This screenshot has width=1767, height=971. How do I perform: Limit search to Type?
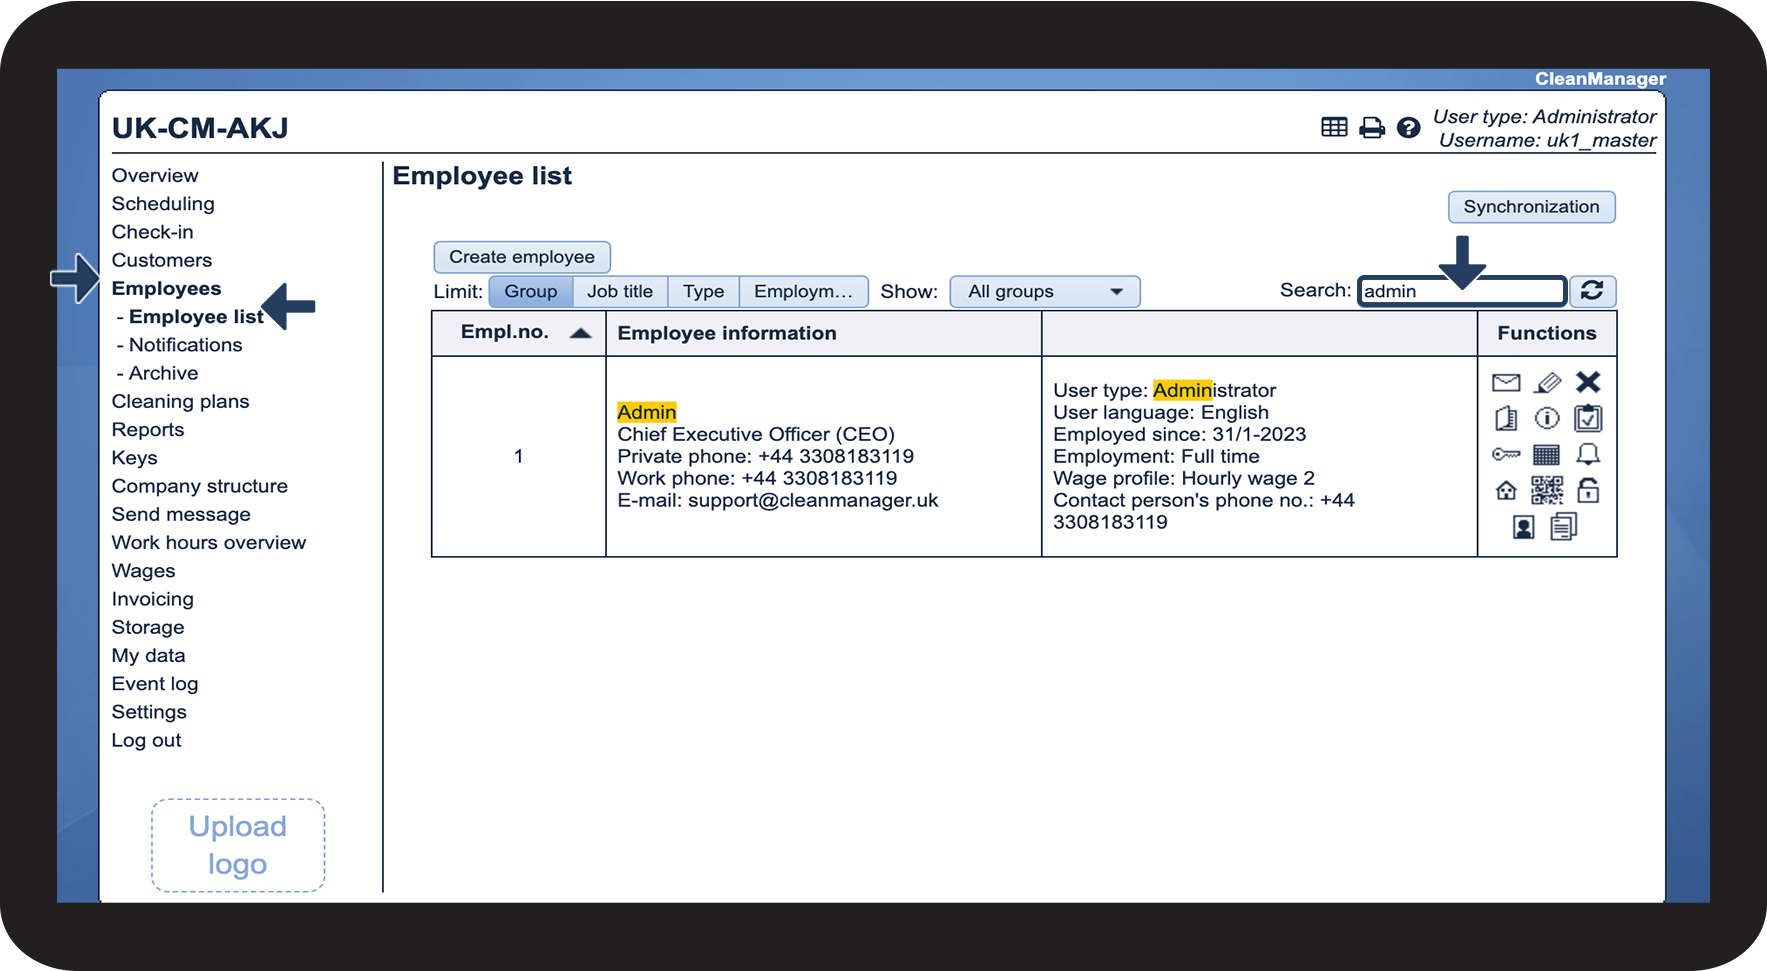703,291
